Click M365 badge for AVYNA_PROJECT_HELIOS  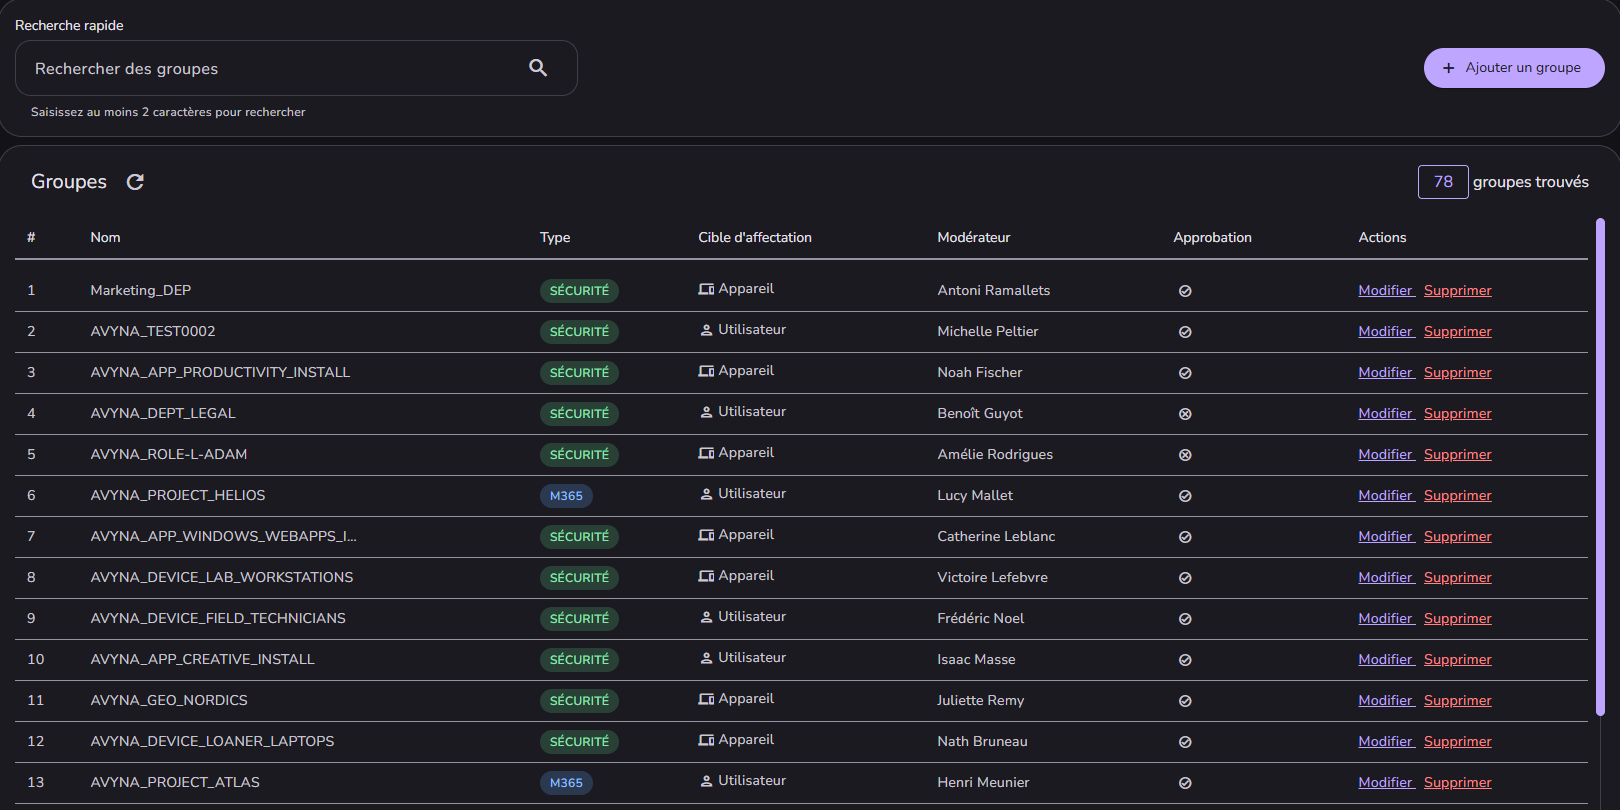(x=566, y=496)
